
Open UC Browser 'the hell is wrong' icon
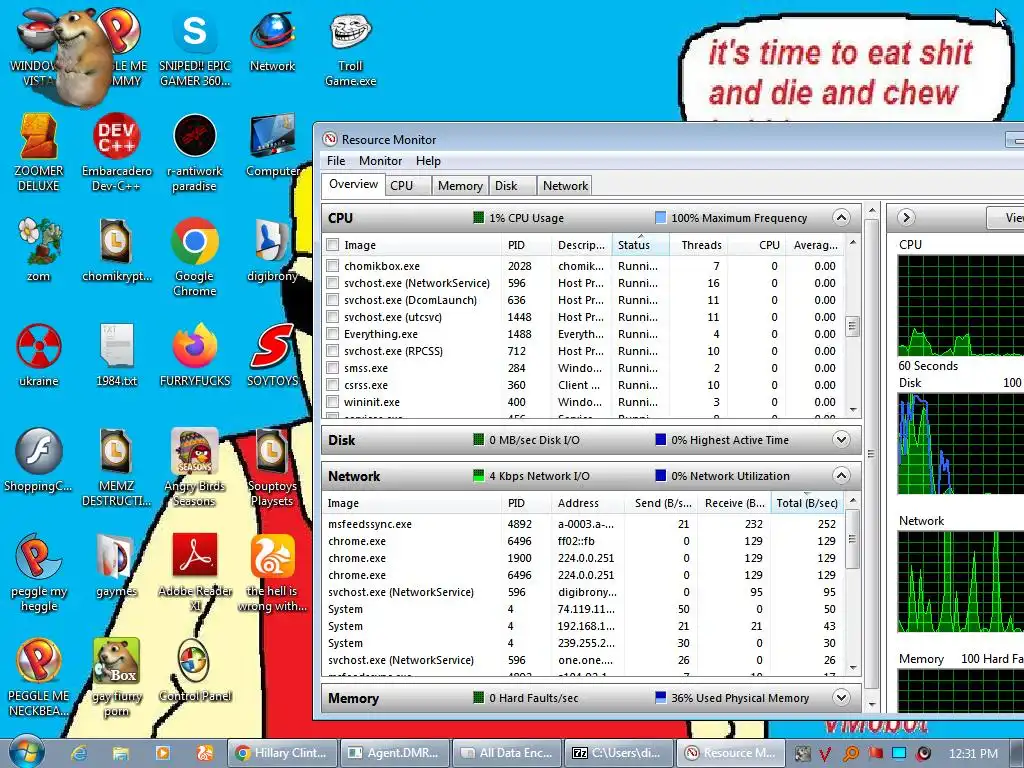(272, 573)
